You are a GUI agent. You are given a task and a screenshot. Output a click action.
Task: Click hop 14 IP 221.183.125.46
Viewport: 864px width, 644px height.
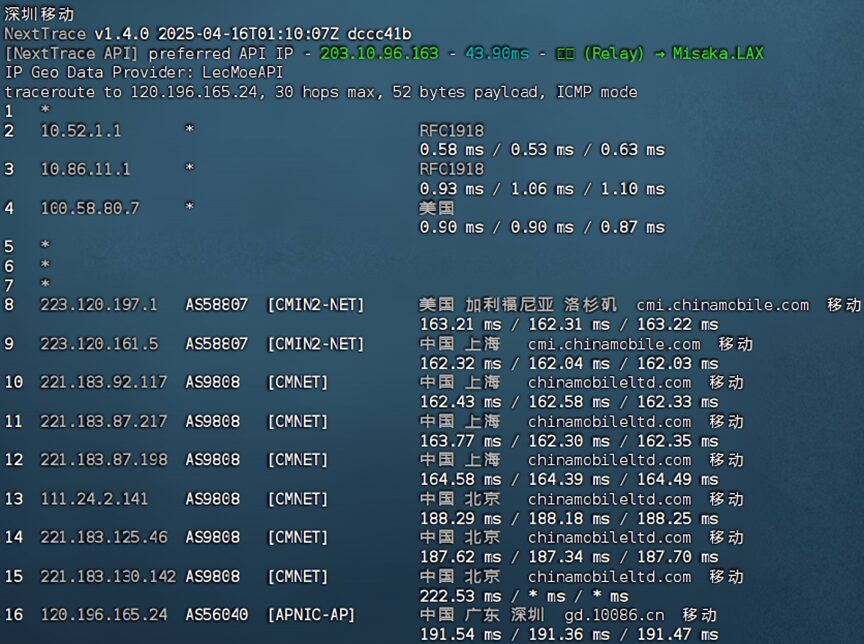click(x=104, y=537)
